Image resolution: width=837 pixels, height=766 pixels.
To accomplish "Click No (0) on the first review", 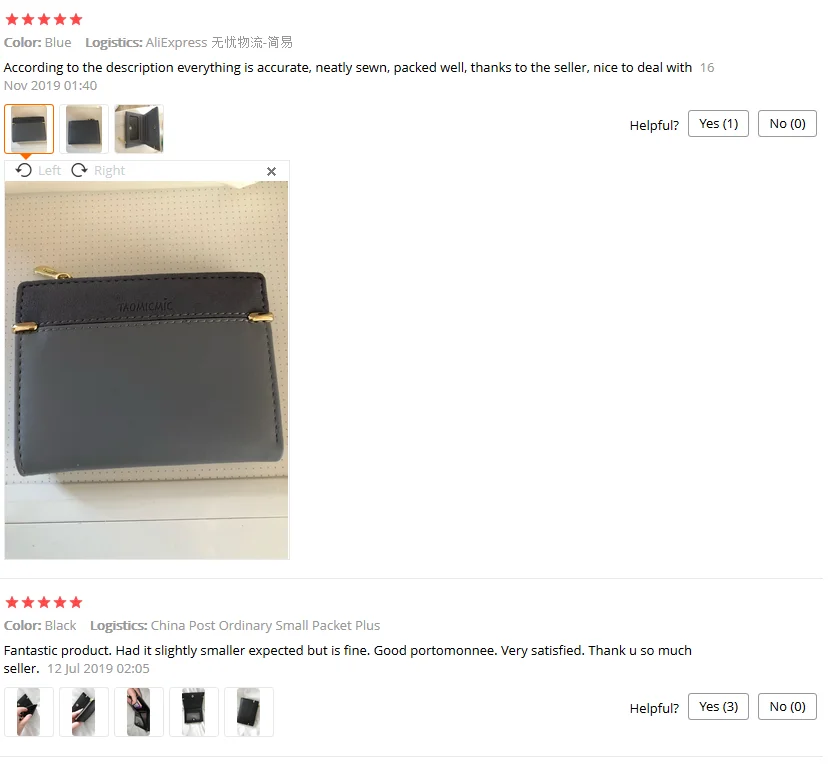I will point(787,124).
